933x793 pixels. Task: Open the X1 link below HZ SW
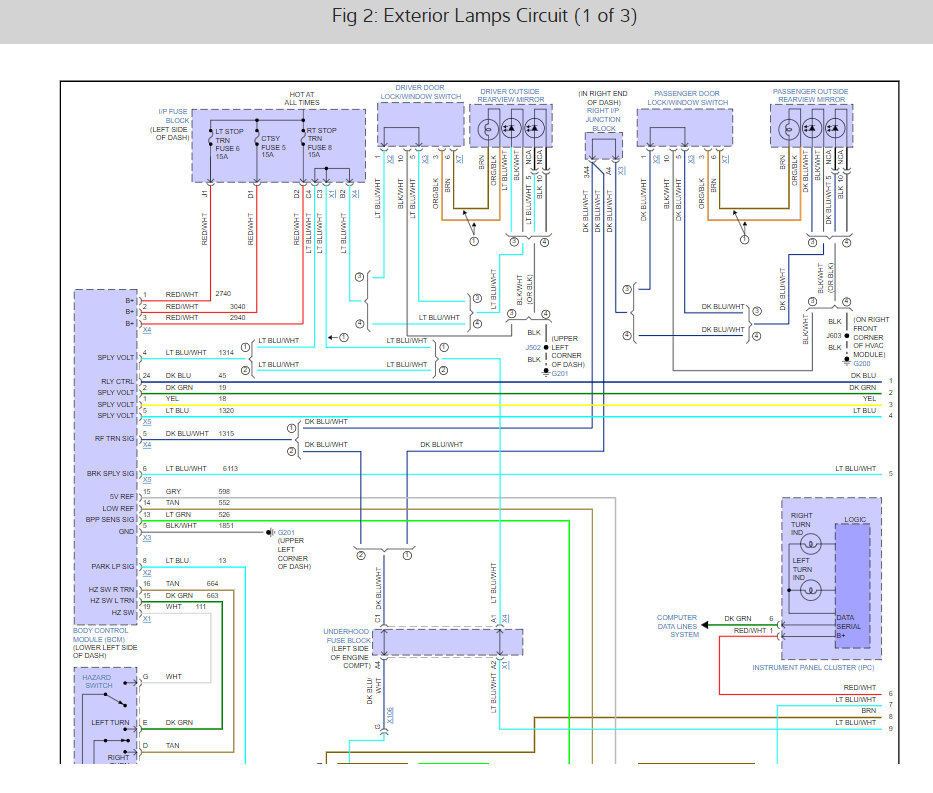pos(147,619)
